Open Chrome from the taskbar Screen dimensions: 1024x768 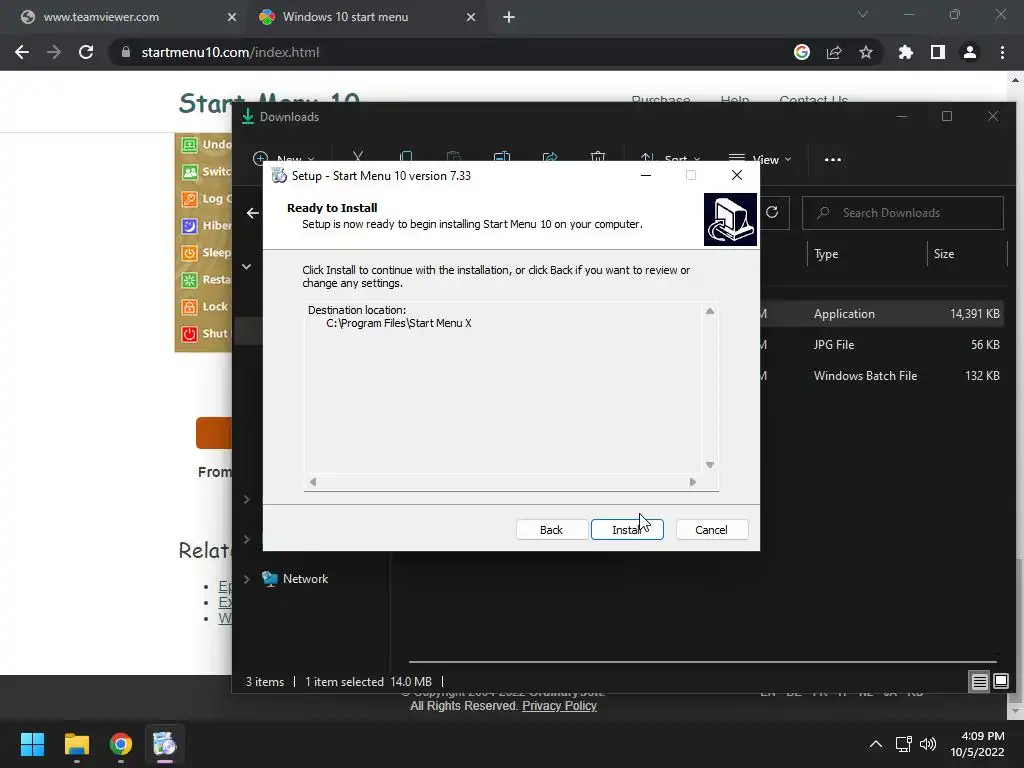tap(121, 744)
